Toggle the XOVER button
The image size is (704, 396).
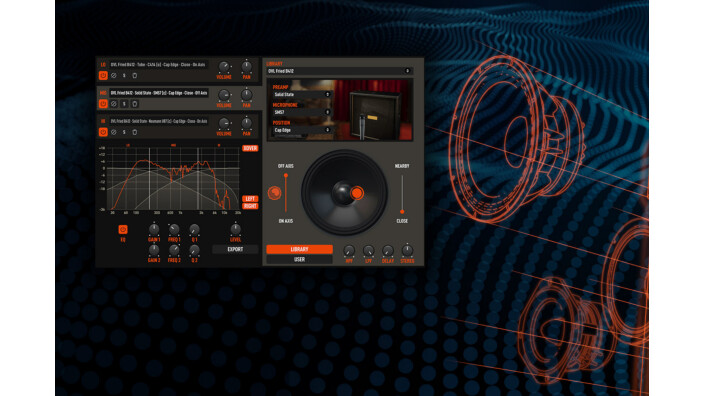click(x=250, y=148)
